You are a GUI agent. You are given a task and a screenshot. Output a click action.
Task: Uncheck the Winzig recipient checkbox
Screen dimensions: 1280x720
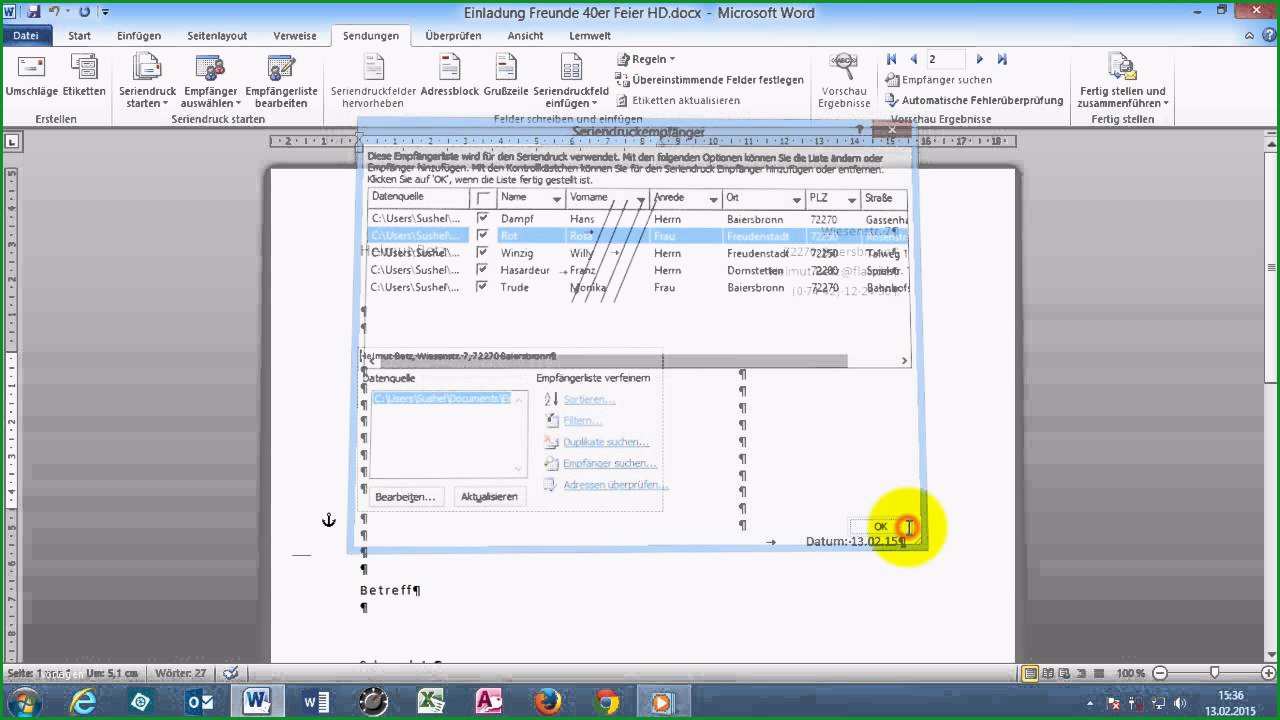[x=483, y=253]
